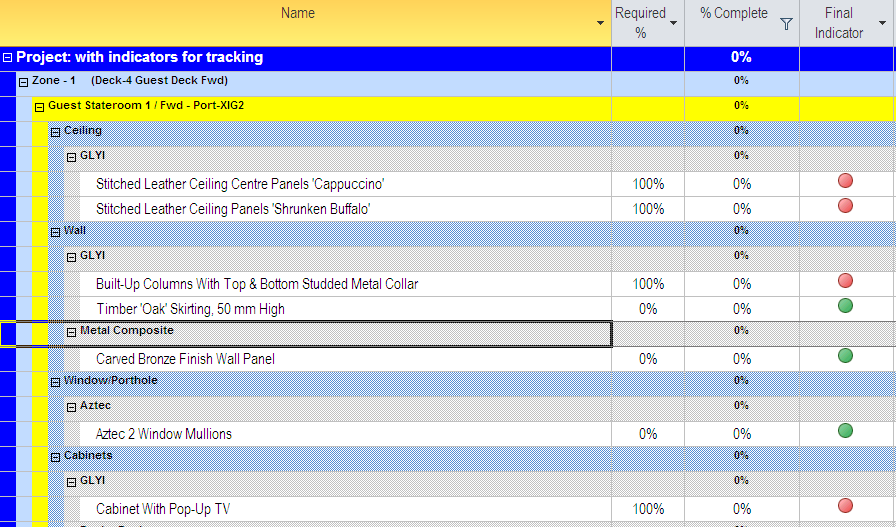Click red indicator for Shrunken Buffalo panels
The width and height of the screenshot is (896, 527).
(845, 206)
